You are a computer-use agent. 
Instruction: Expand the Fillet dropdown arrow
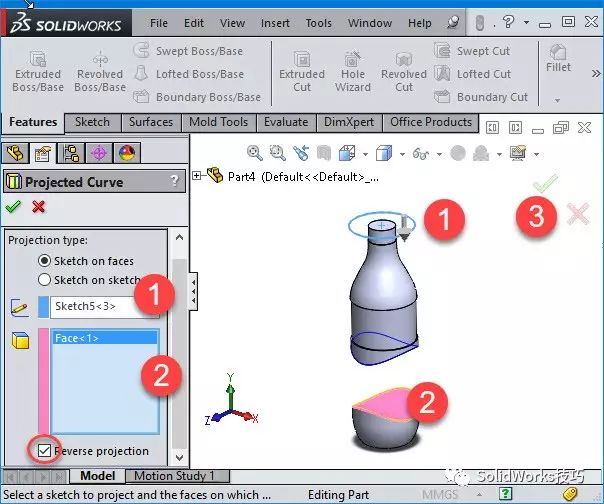point(557,100)
